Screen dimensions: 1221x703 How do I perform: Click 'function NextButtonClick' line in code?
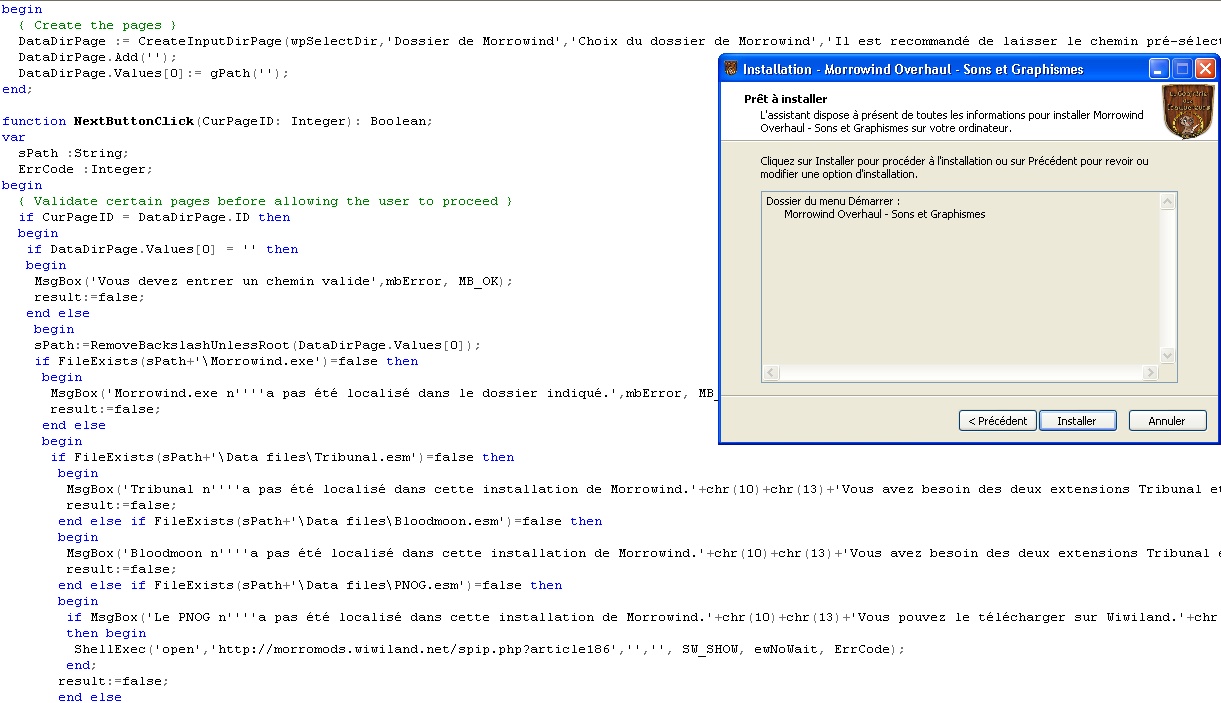[218, 121]
